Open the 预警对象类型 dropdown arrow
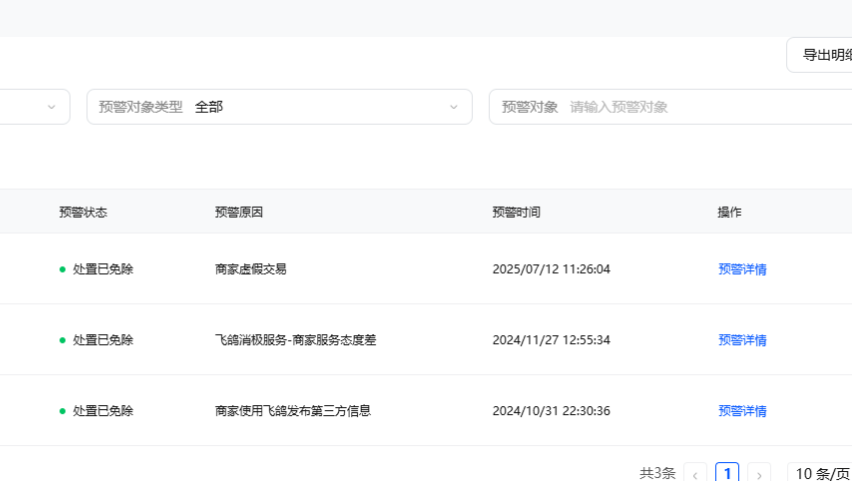The image size is (852, 481). pos(454,107)
